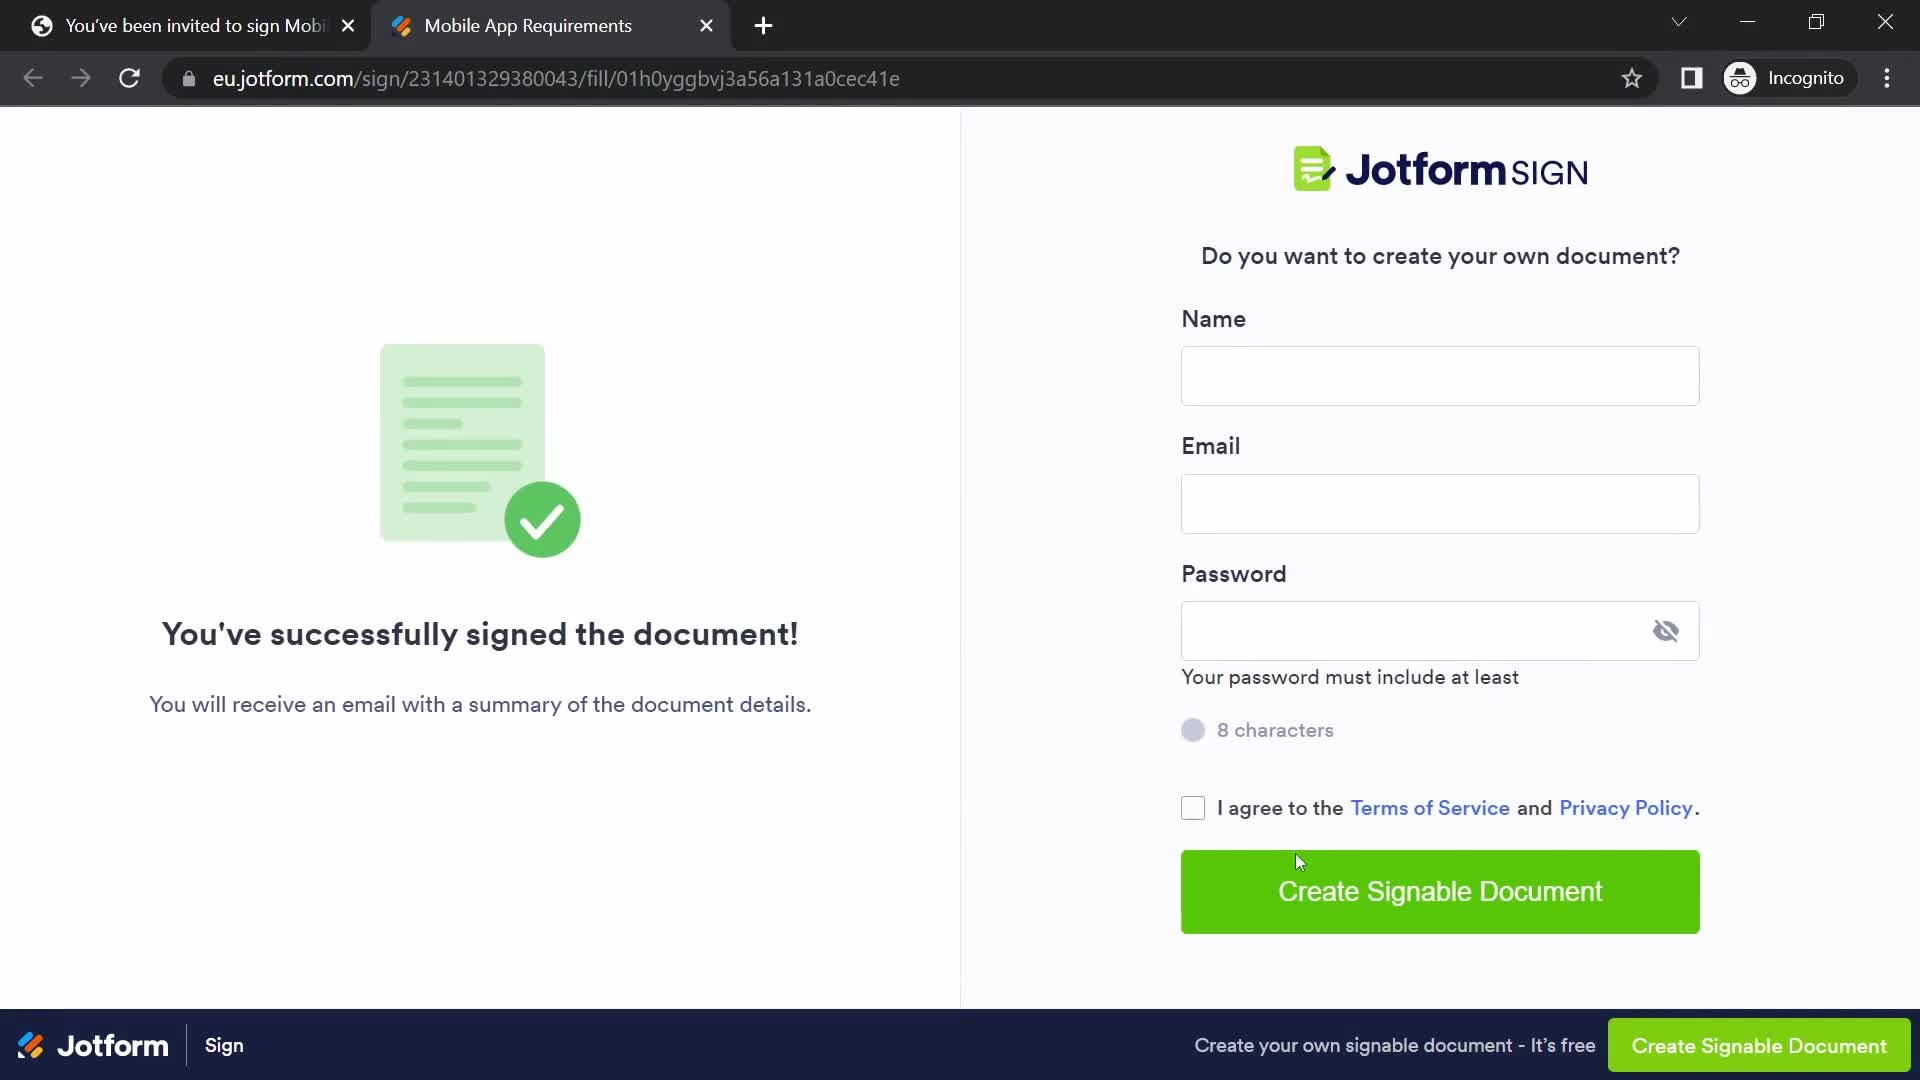Viewport: 1920px width, 1080px height.
Task: Click the browser back navigation arrow icon
Action: [33, 78]
